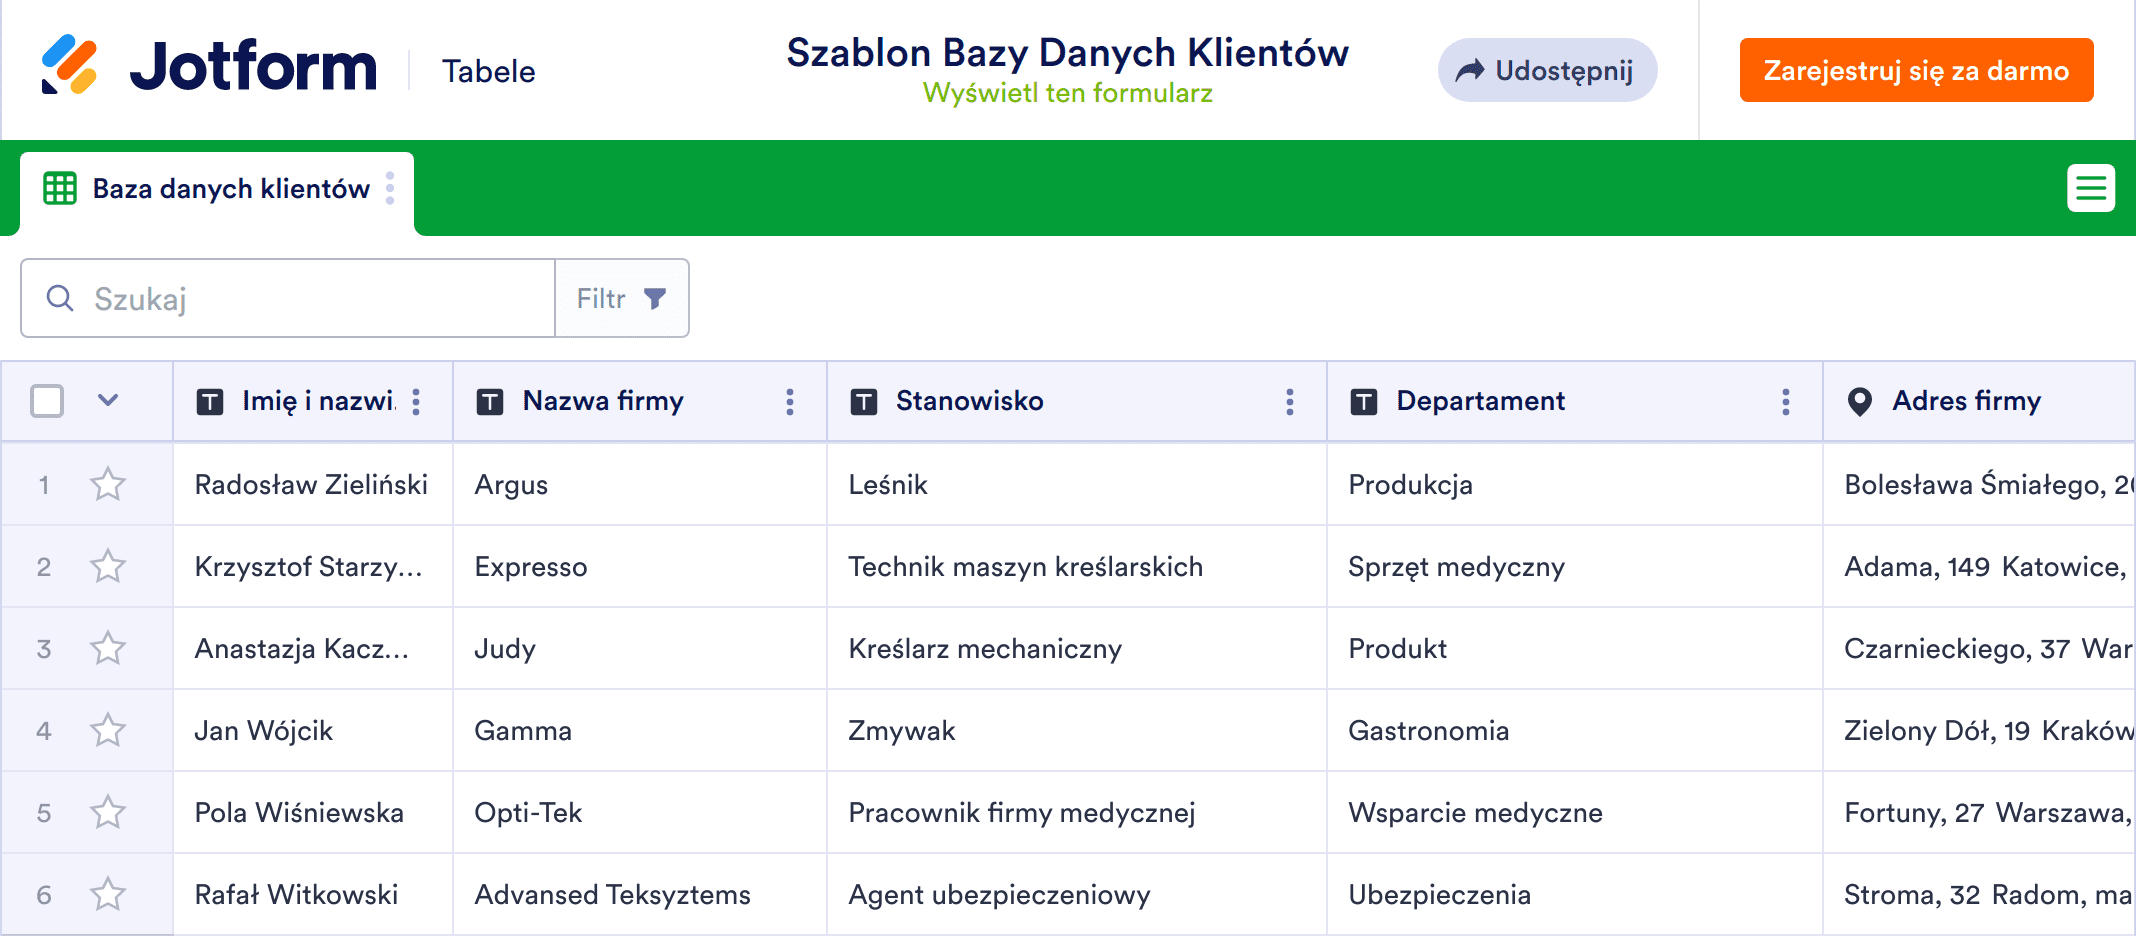The image size is (2136, 936).
Task: Open Departament column three-dot menu
Action: pyautogui.click(x=1785, y=402)
